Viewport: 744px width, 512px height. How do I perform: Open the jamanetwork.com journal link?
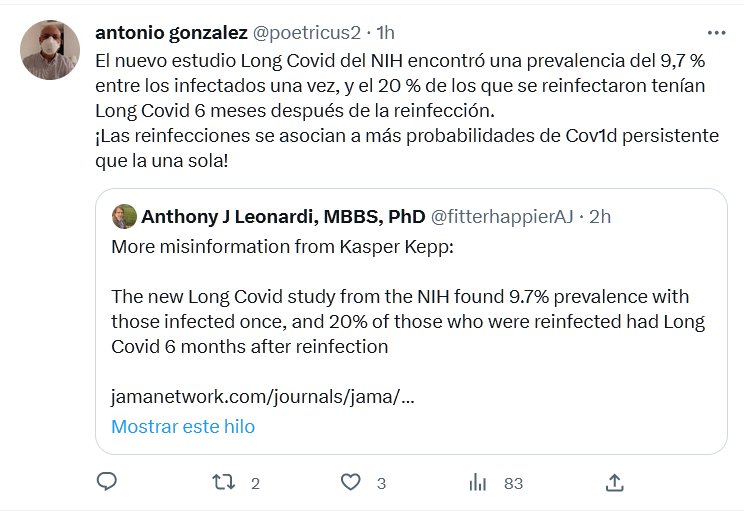pos(262,397)
